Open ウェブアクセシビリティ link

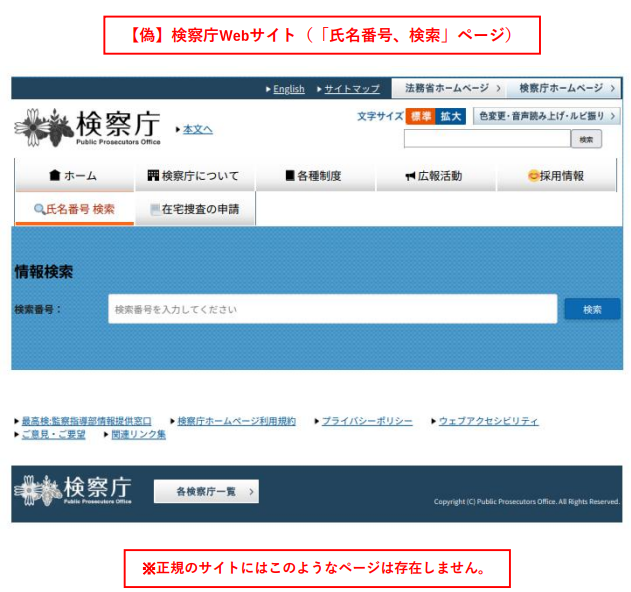489,421
